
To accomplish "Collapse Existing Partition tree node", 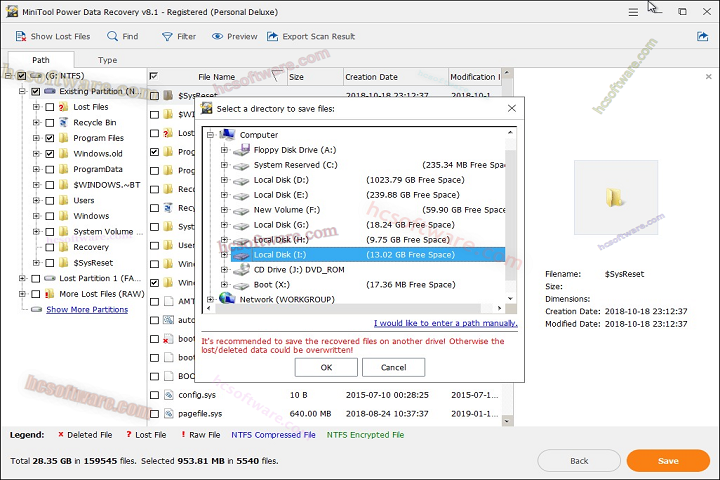I will [22, 91].
